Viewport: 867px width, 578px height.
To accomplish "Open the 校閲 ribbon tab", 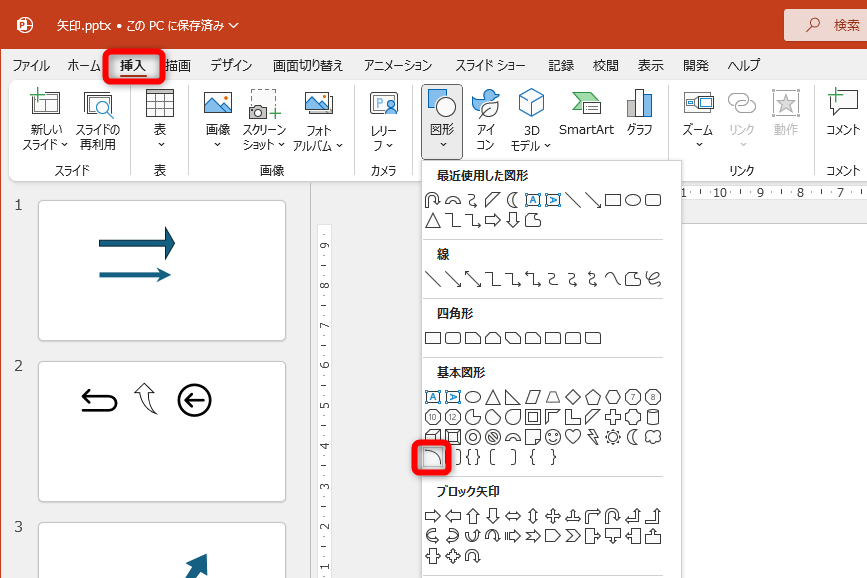I will pos(605,65).
